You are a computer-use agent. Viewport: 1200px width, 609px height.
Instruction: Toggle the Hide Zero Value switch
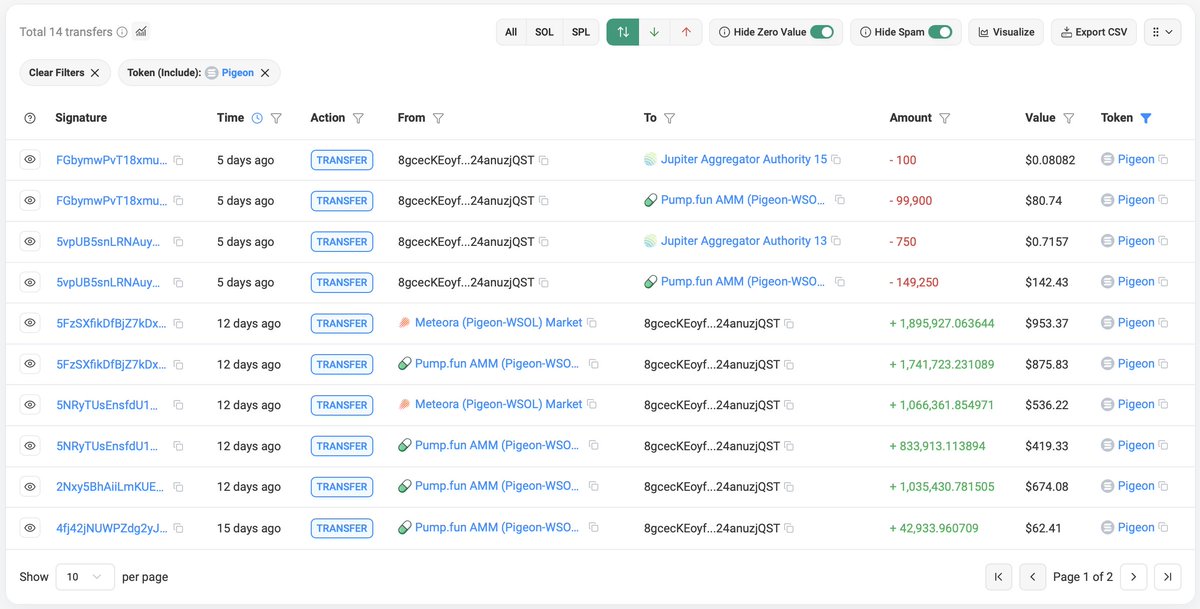click(x=822, y=32)
